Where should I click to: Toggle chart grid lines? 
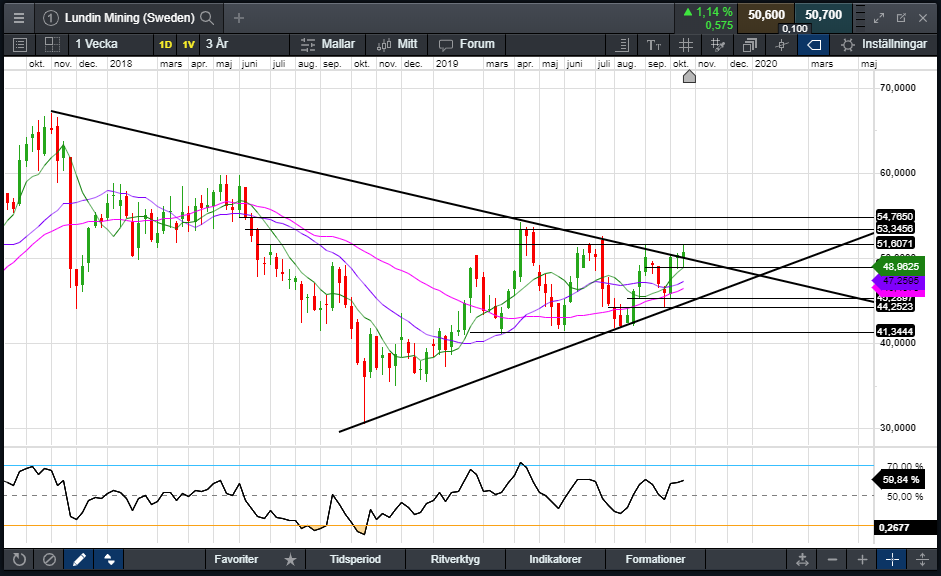[685, 44]
